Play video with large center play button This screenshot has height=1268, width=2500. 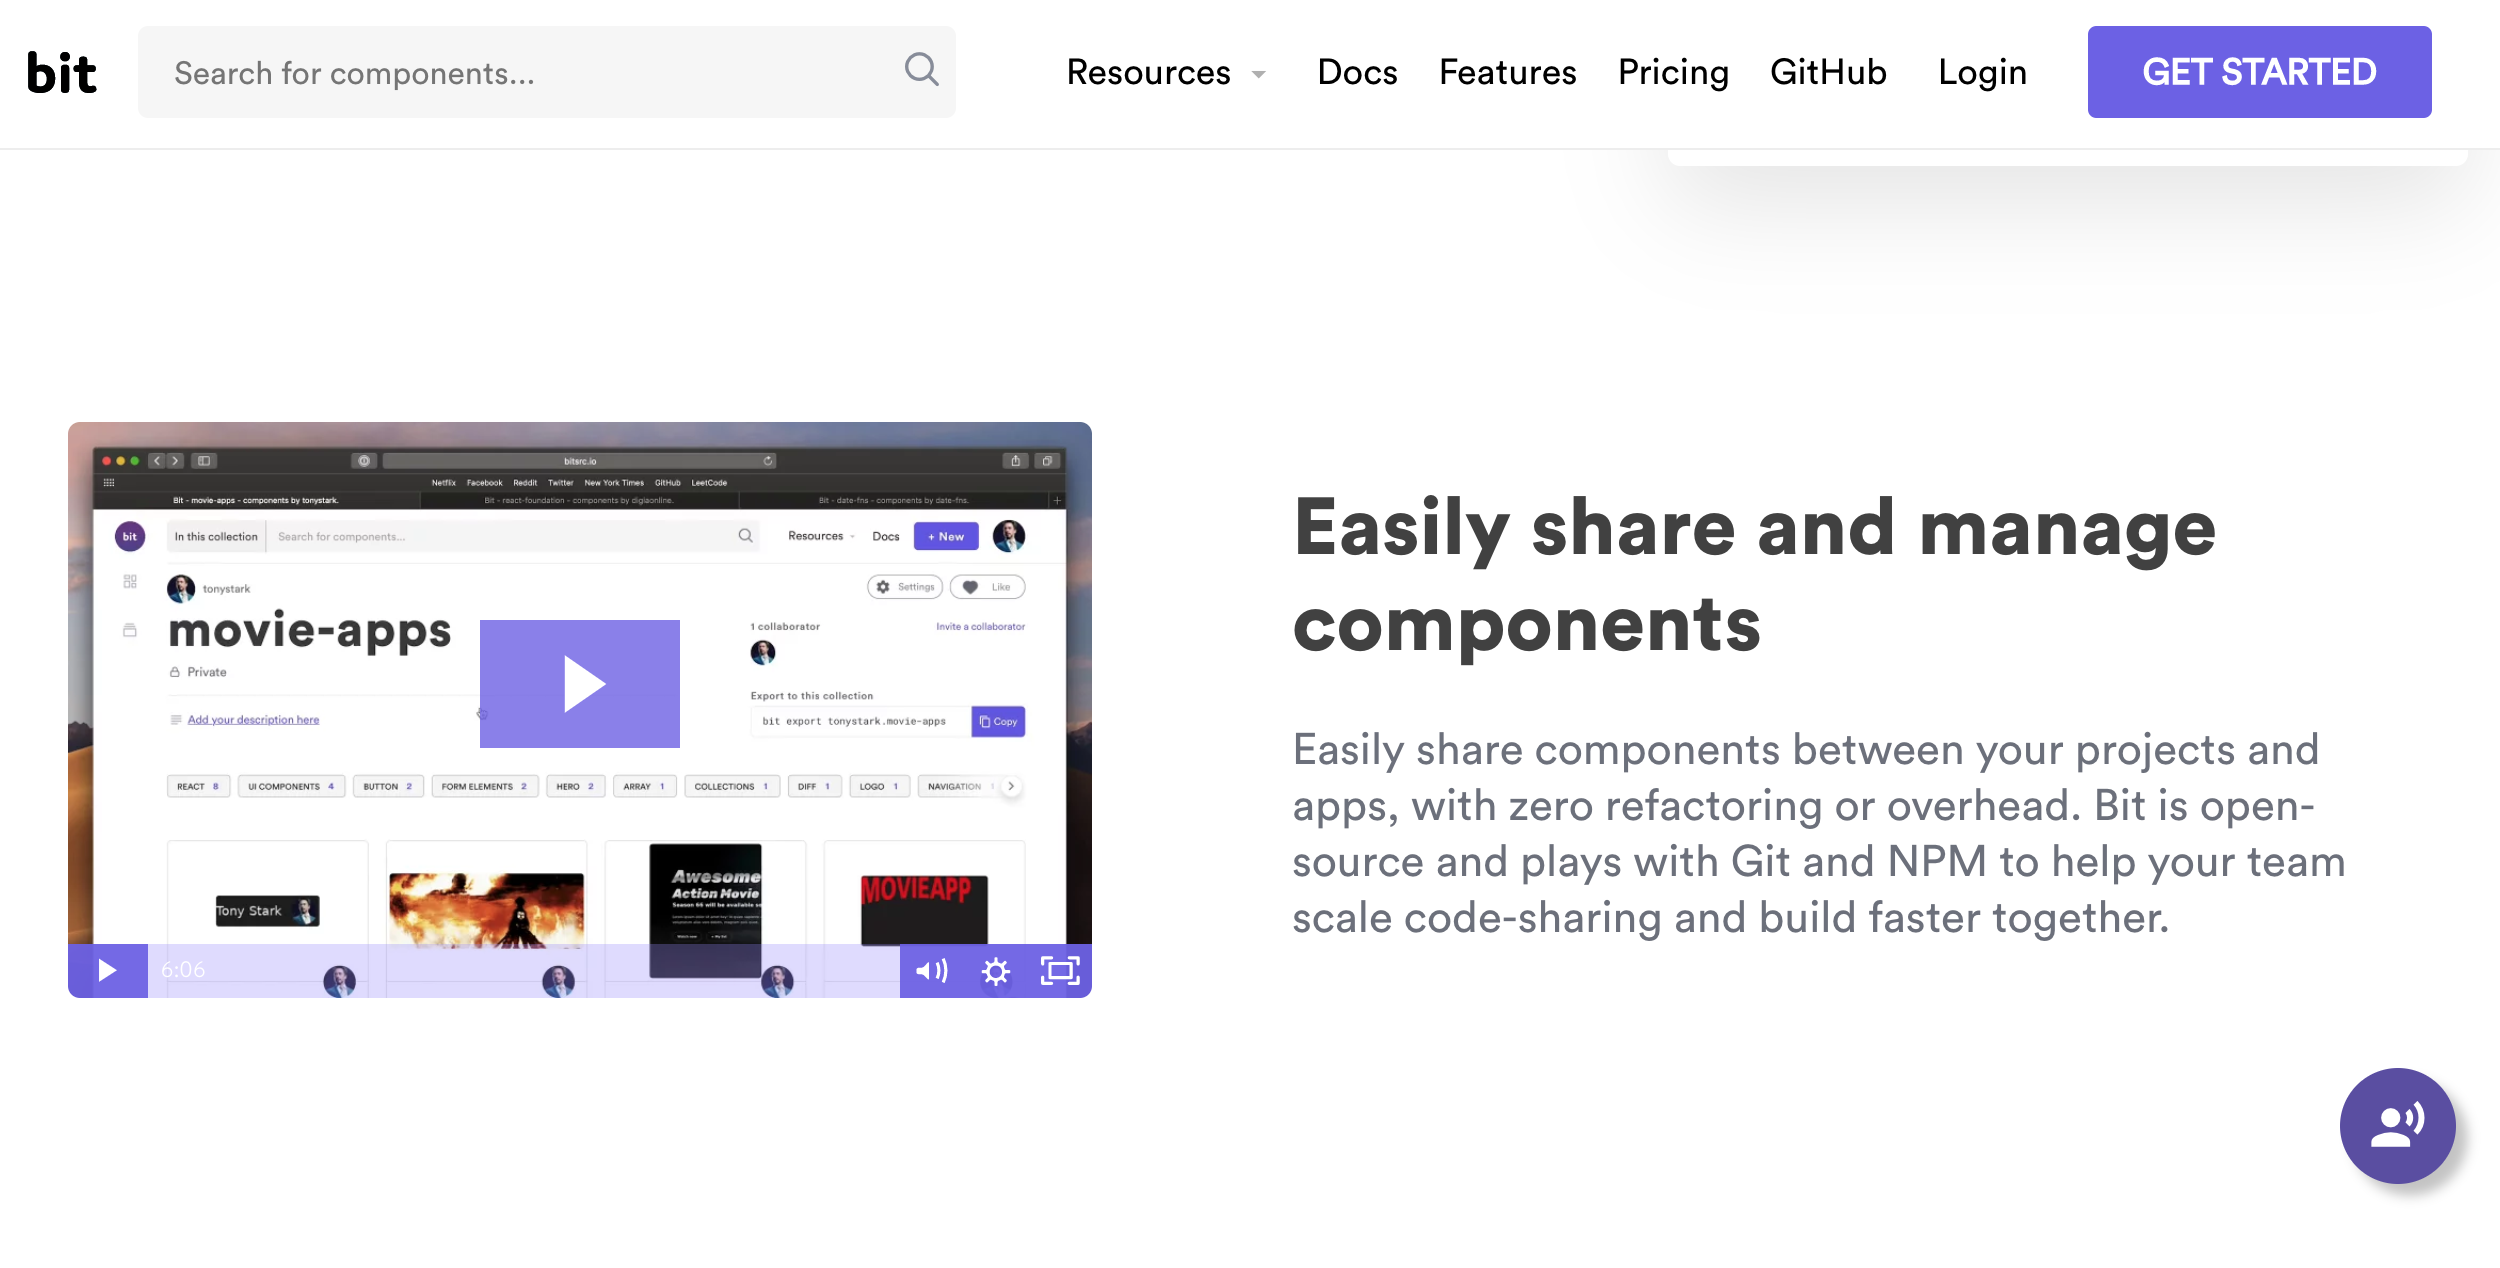(580, 684)
